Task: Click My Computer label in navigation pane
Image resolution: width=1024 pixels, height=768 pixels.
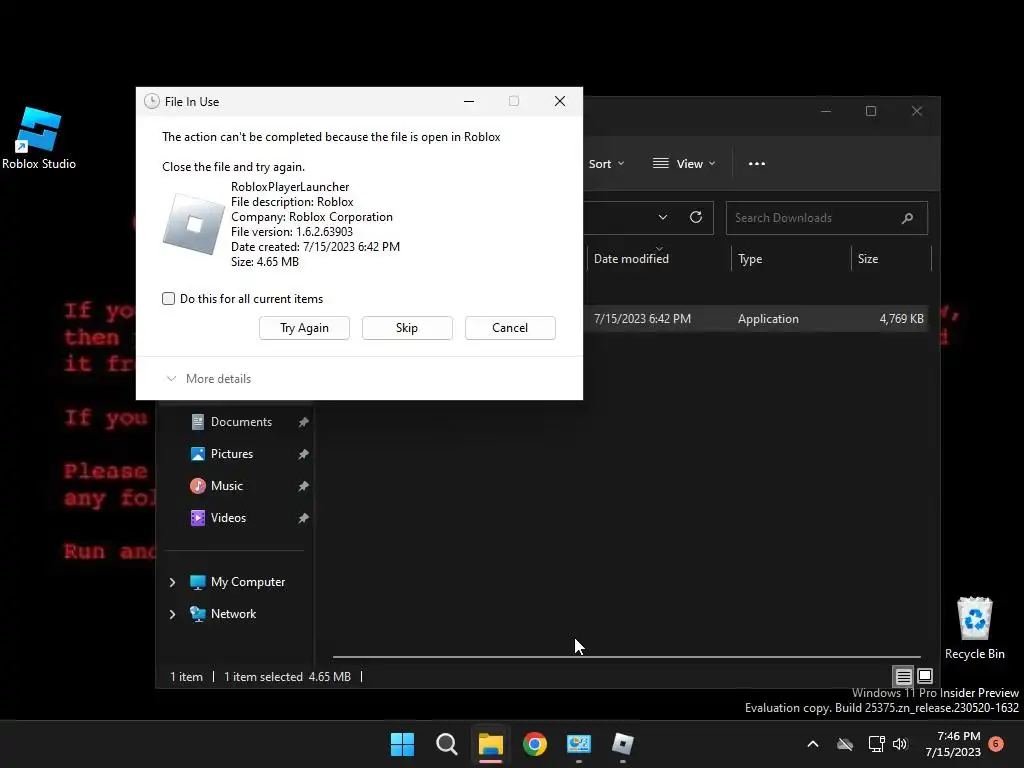Action: click(x=248, y=582)
